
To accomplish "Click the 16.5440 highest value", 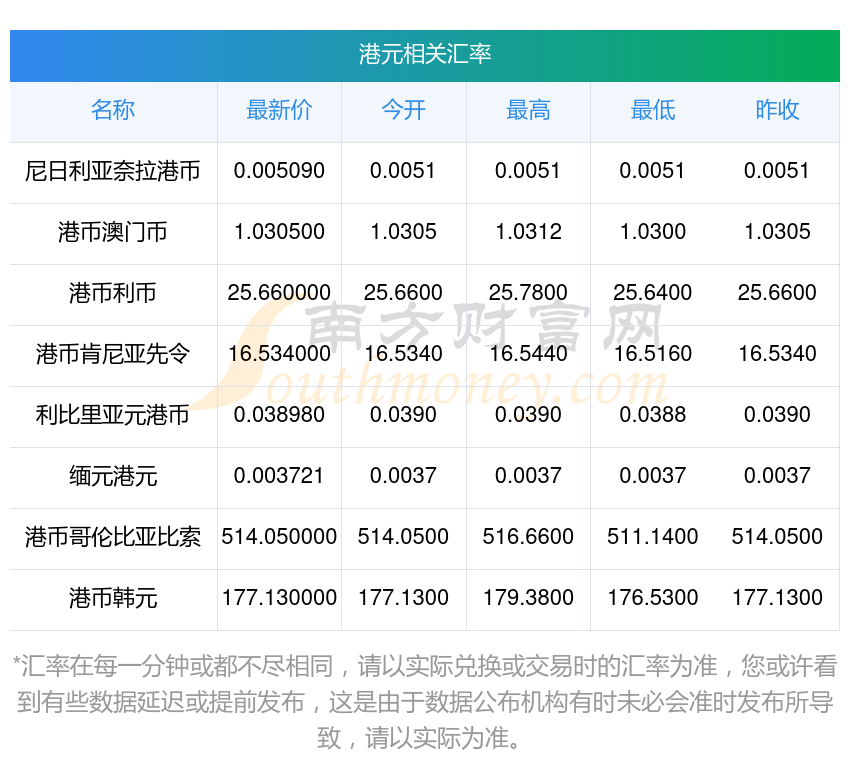I will [528, 354].
